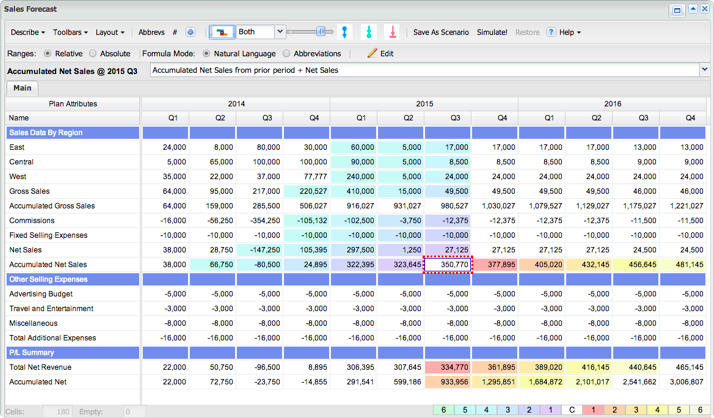714x418 pixels.
Task: Click the West cell value 77,777
Action: tap(306, 177)
